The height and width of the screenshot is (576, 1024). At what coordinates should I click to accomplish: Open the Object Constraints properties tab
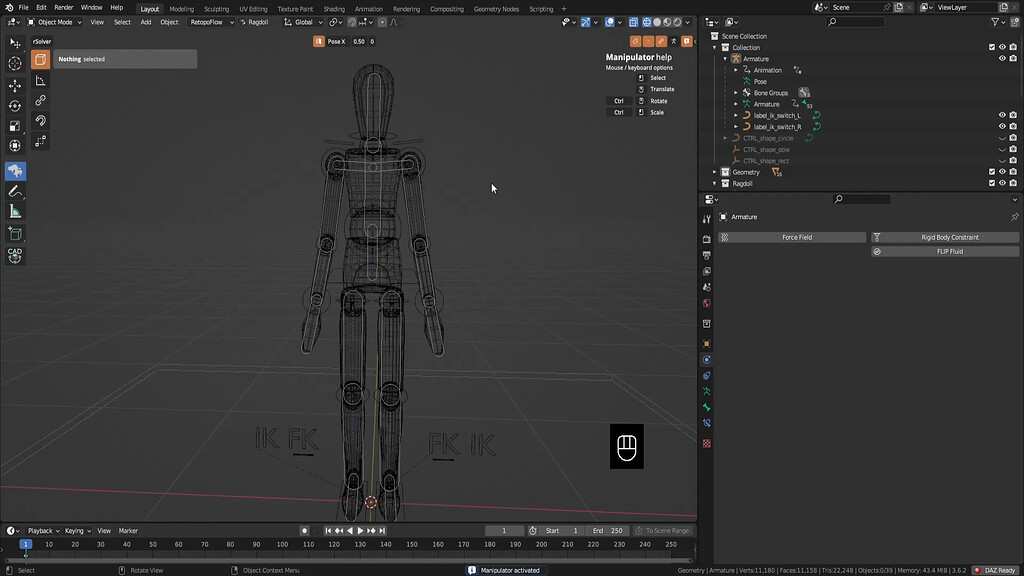point(707,376)
